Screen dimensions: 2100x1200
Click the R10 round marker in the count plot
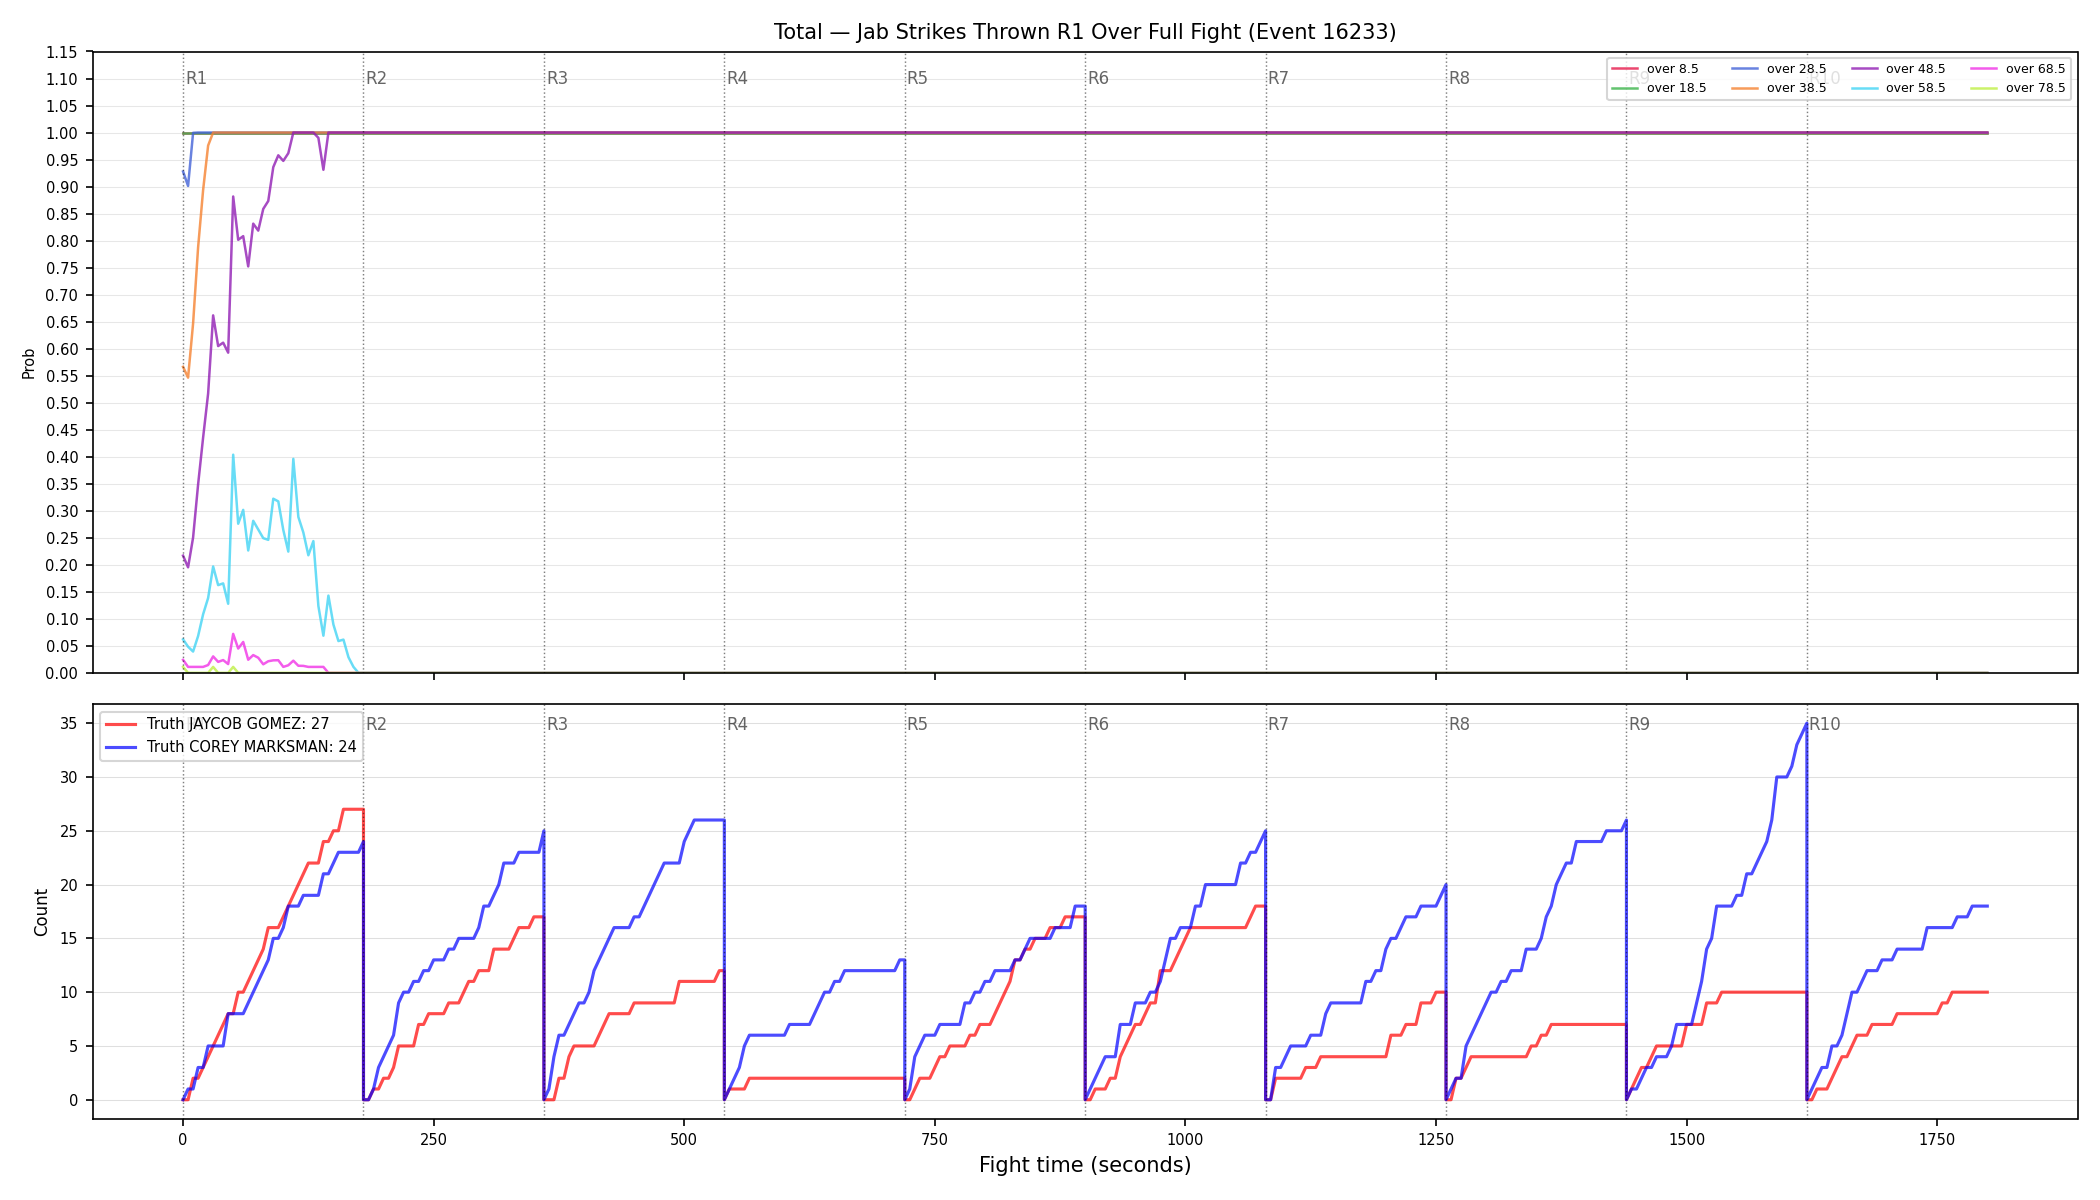pos(1824,724)
